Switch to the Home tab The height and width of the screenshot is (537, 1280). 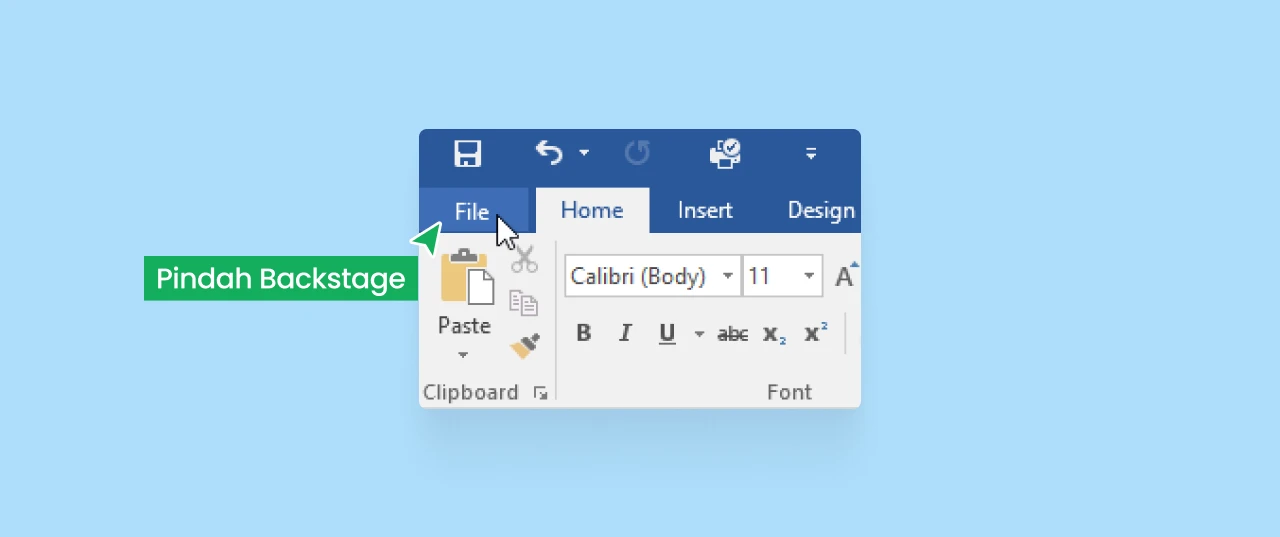(592, 210)
